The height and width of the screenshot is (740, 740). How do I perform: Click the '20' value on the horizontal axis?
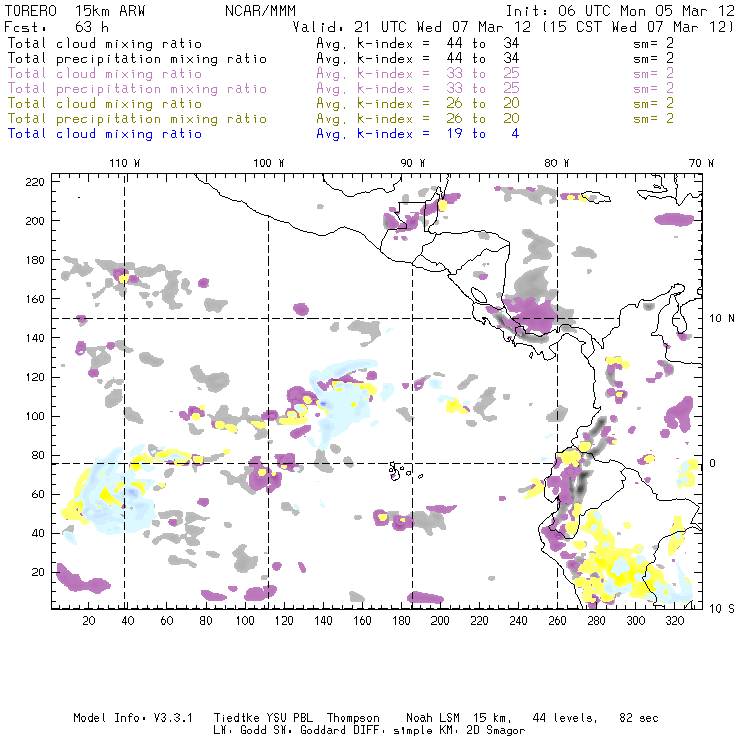coord(89,621)
